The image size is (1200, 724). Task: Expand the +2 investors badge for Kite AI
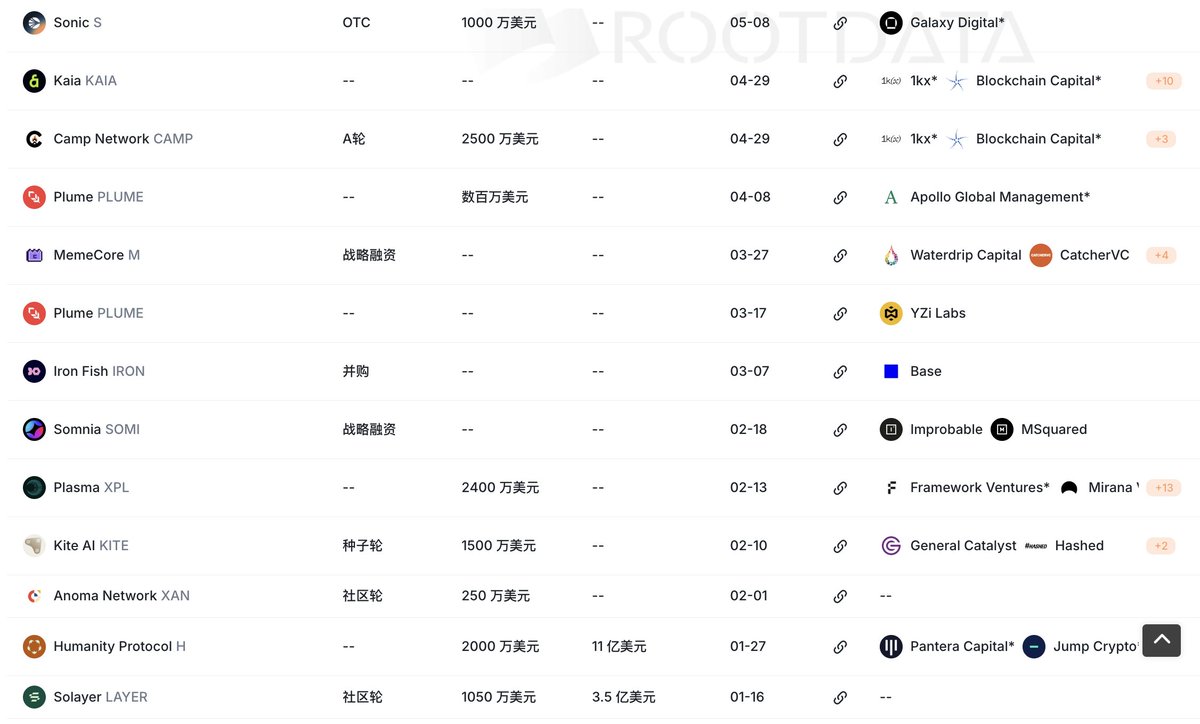pos(1161,546)
